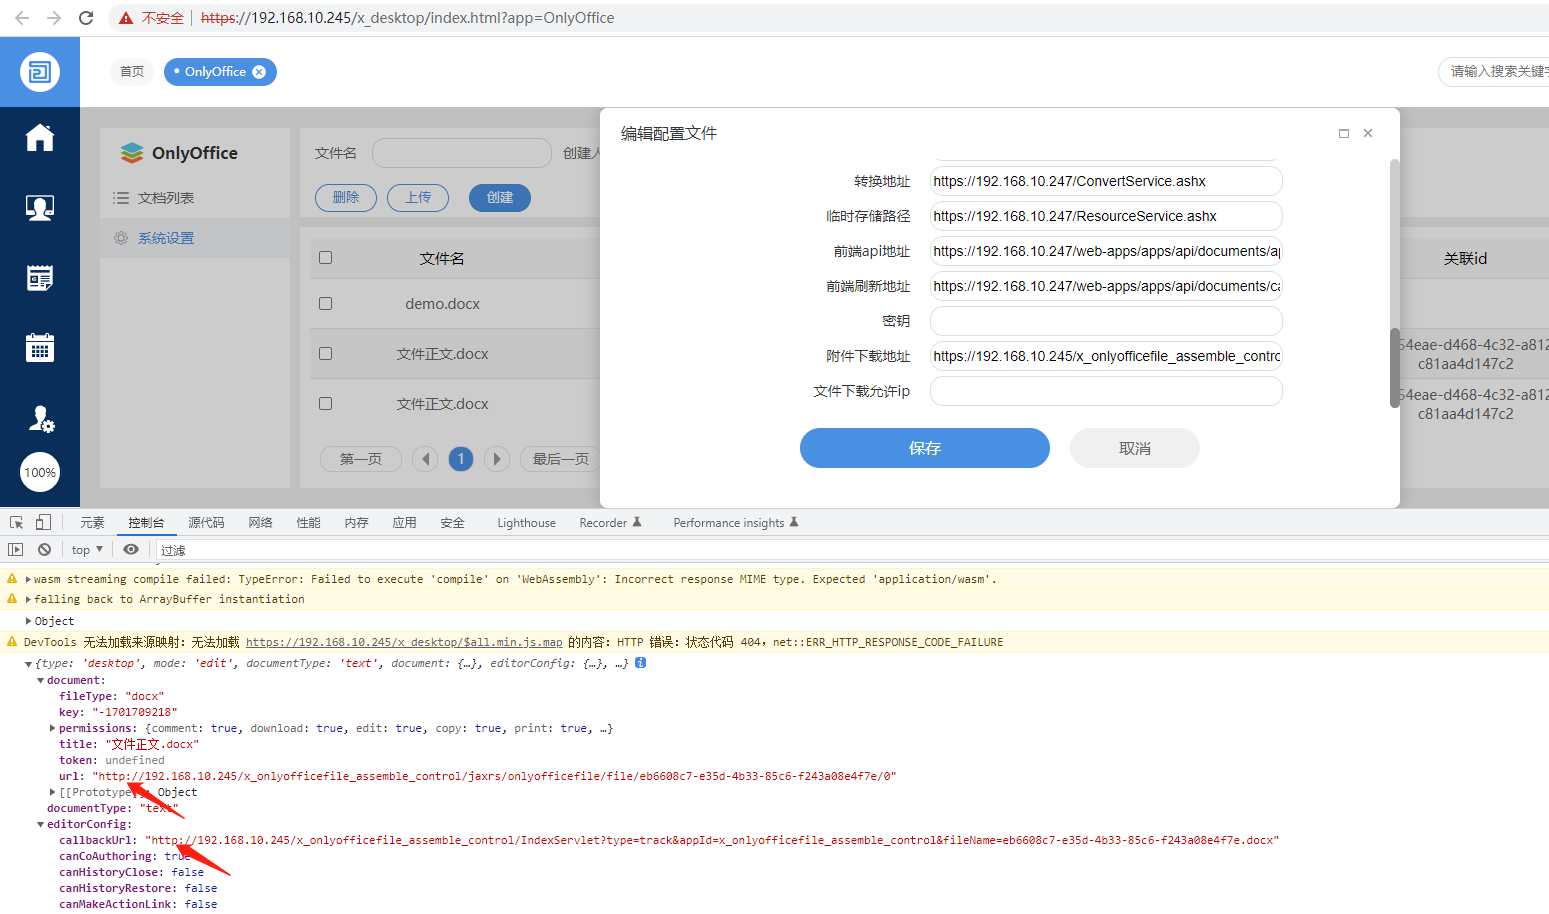Reload the page with the refresh icon
This screenshot has width=1549, height=914.
(86, 18)
